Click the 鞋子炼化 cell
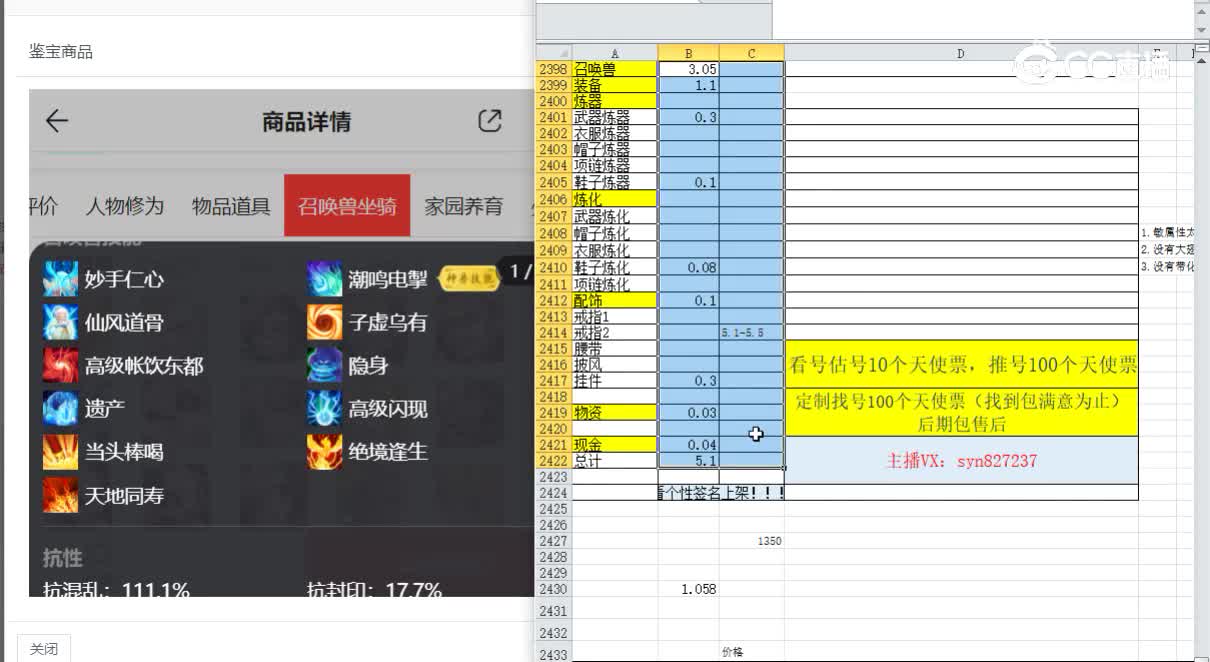 tap(614, 268)
